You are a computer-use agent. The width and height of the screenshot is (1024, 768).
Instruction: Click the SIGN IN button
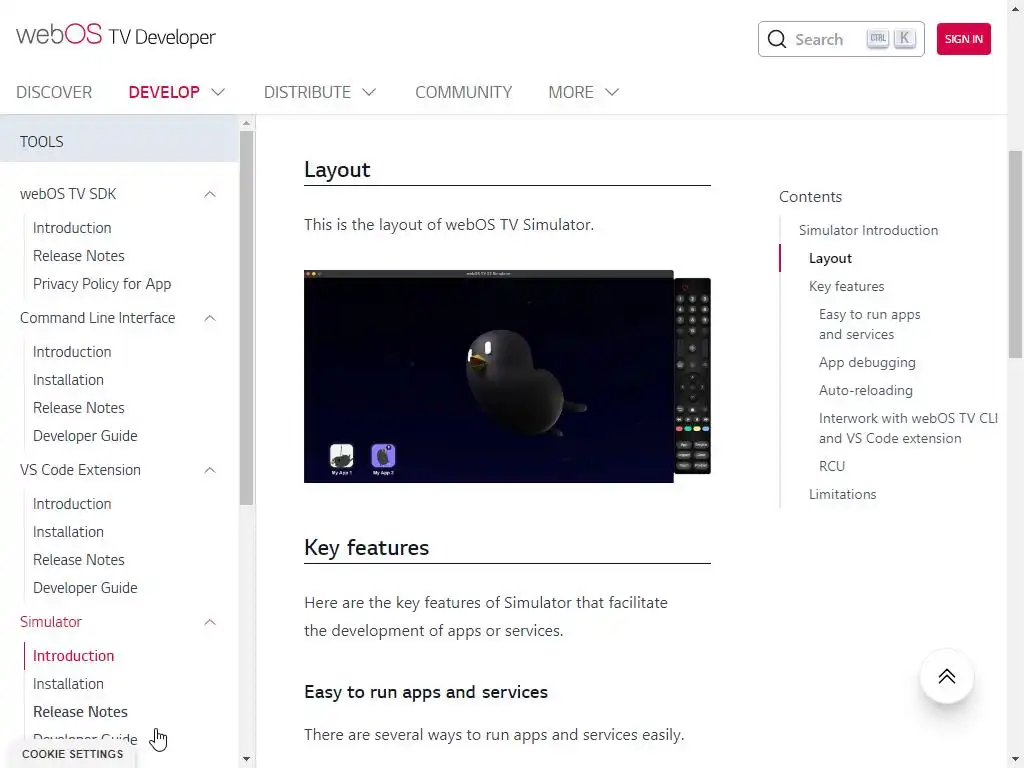point(963,39)
